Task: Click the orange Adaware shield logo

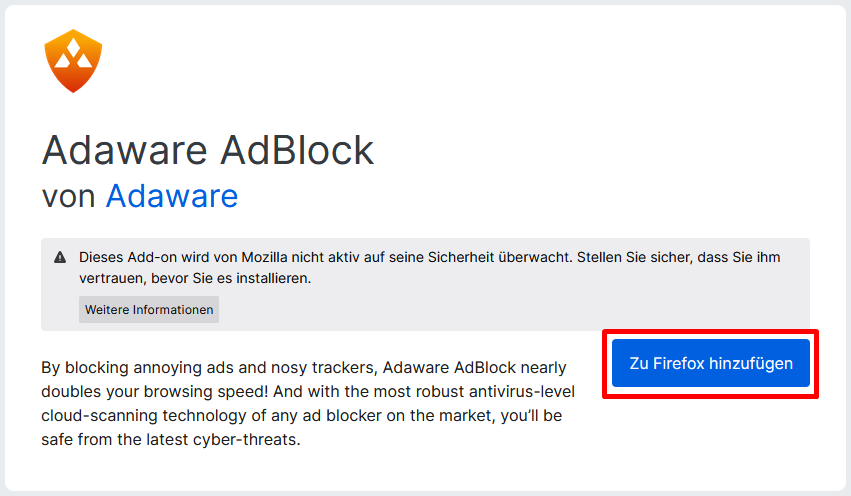Action: click(x=73, y=61)
